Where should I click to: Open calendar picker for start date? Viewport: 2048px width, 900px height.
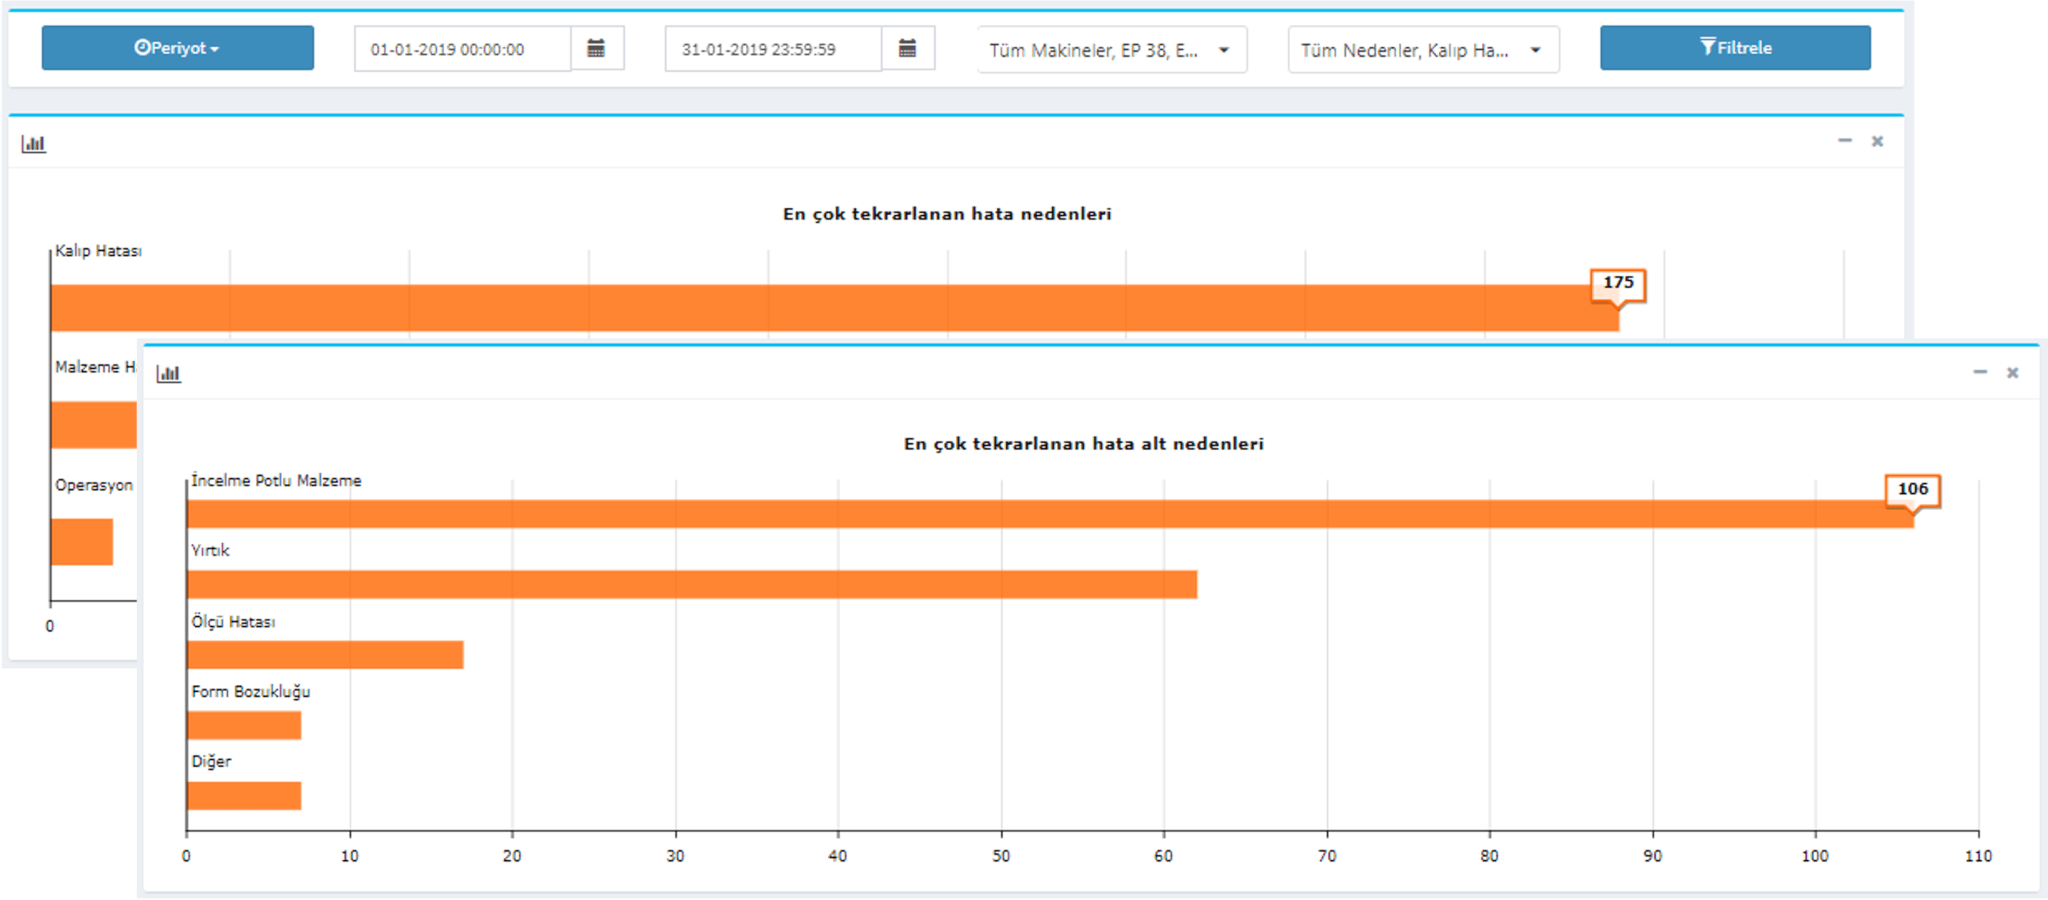(x=597, y=49)
